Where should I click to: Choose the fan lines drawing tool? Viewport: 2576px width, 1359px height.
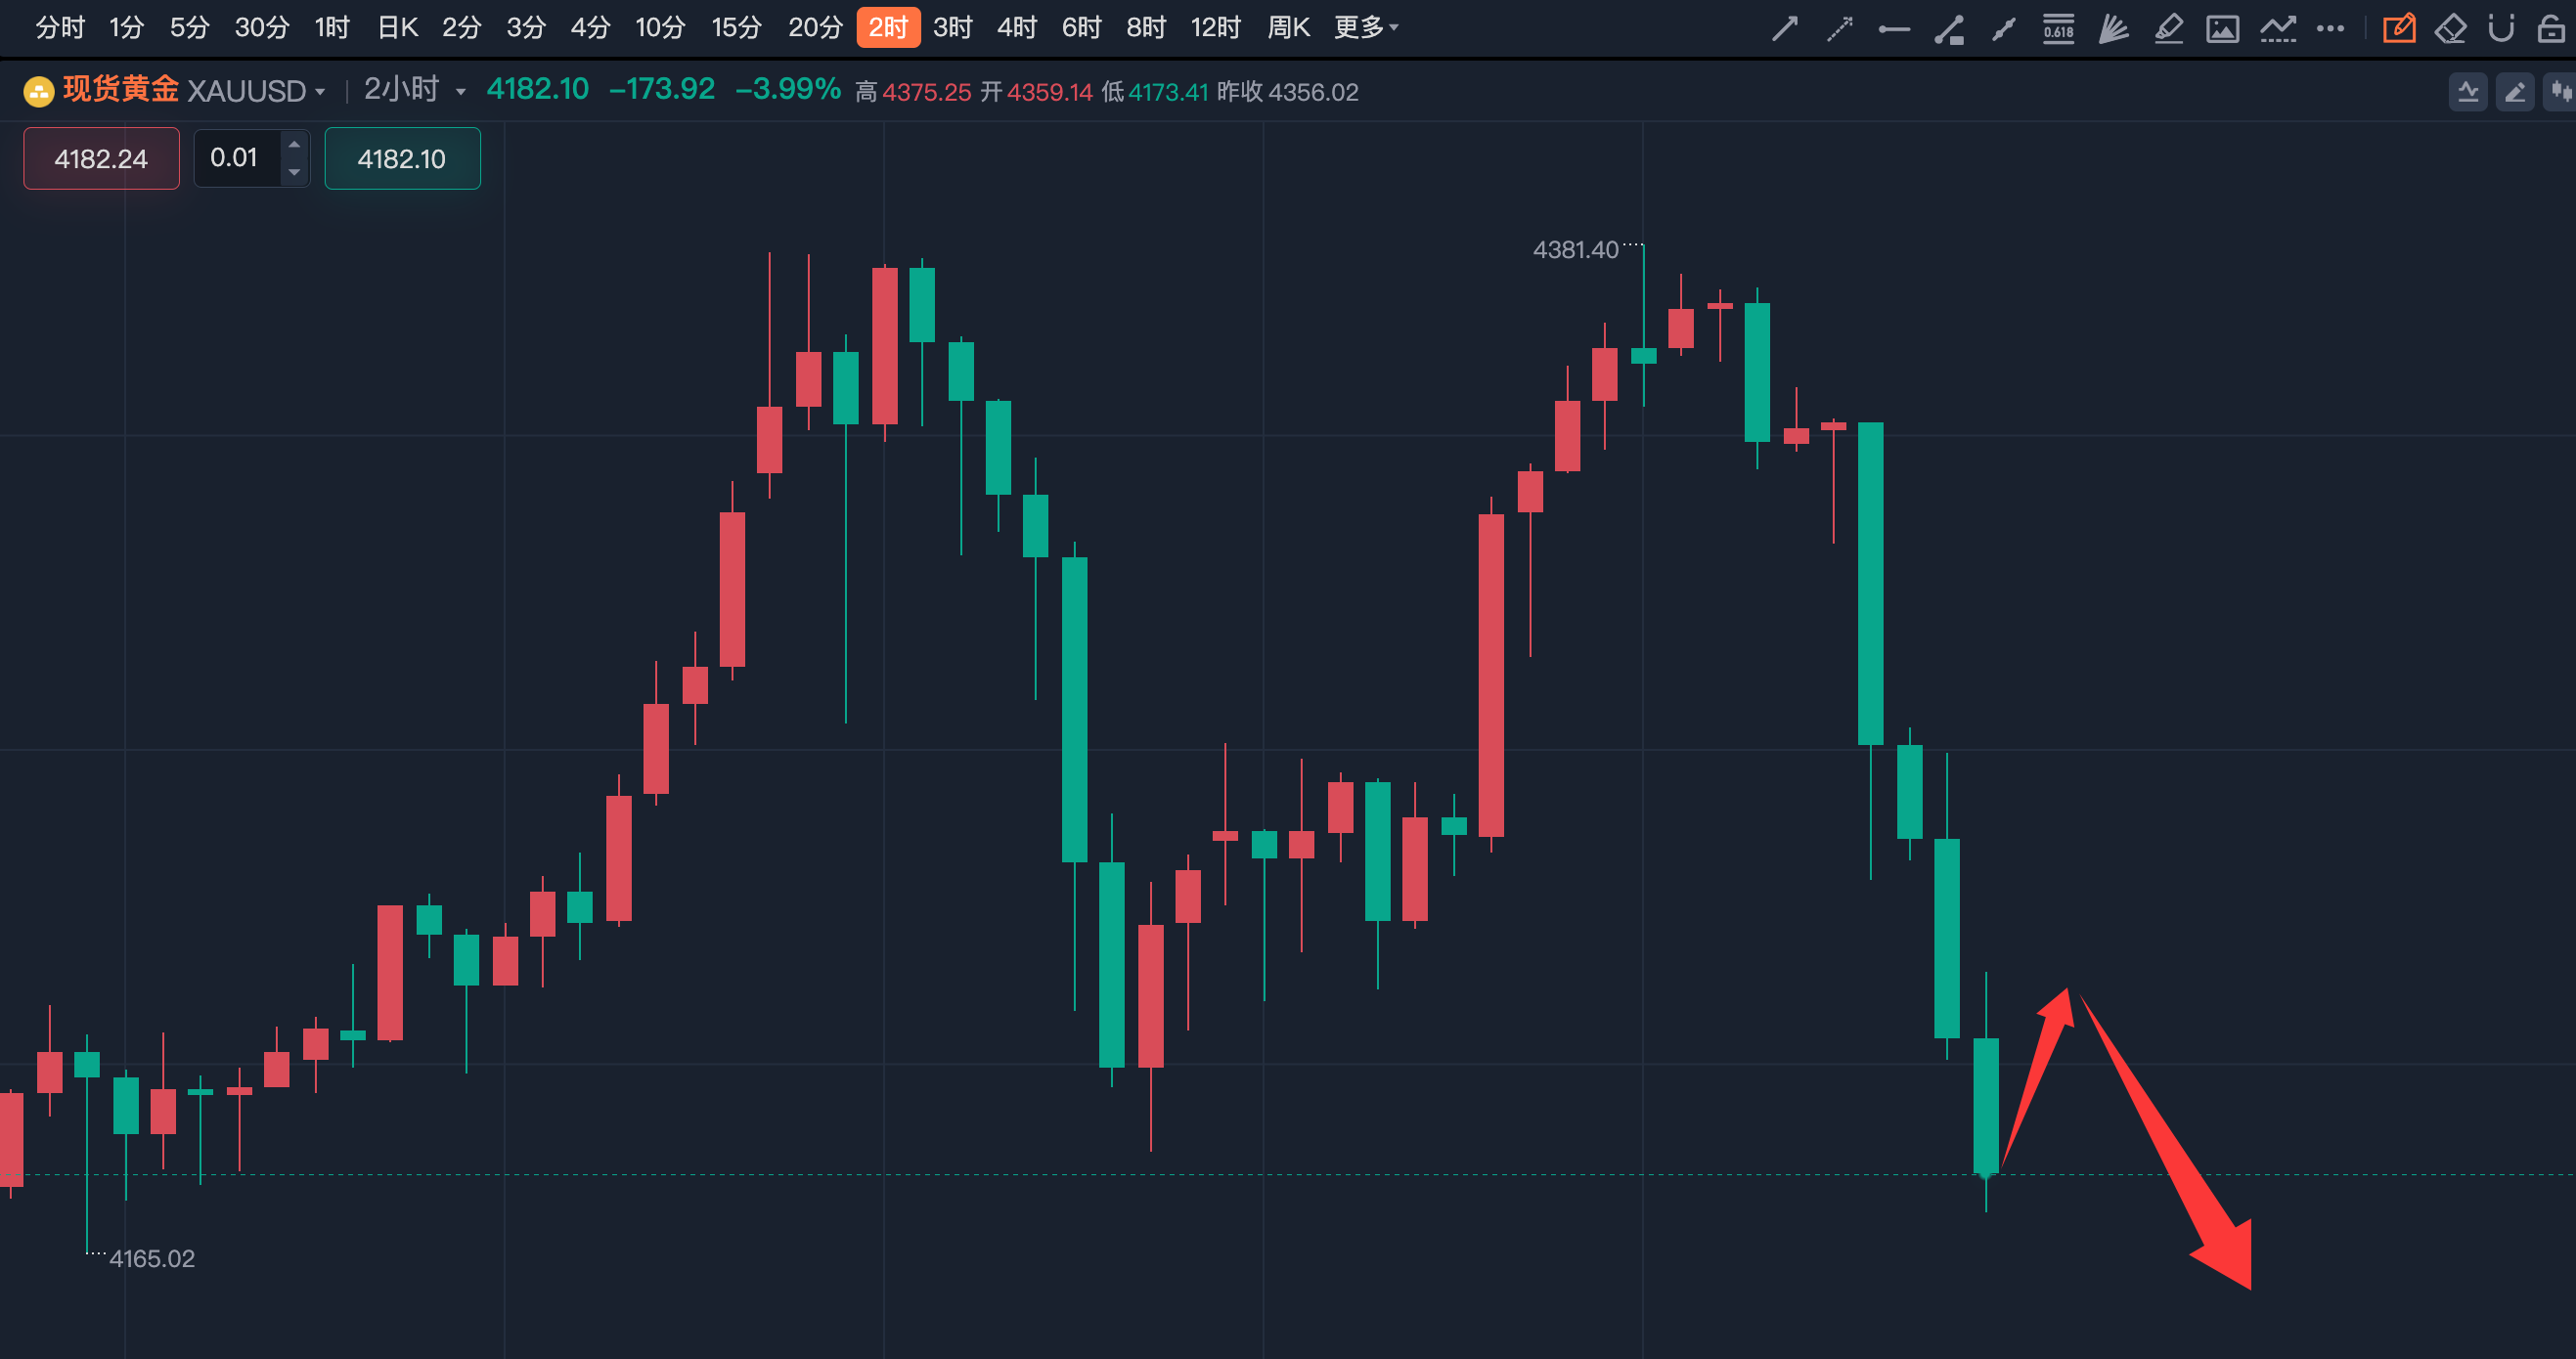click(x=2113, y=29)
